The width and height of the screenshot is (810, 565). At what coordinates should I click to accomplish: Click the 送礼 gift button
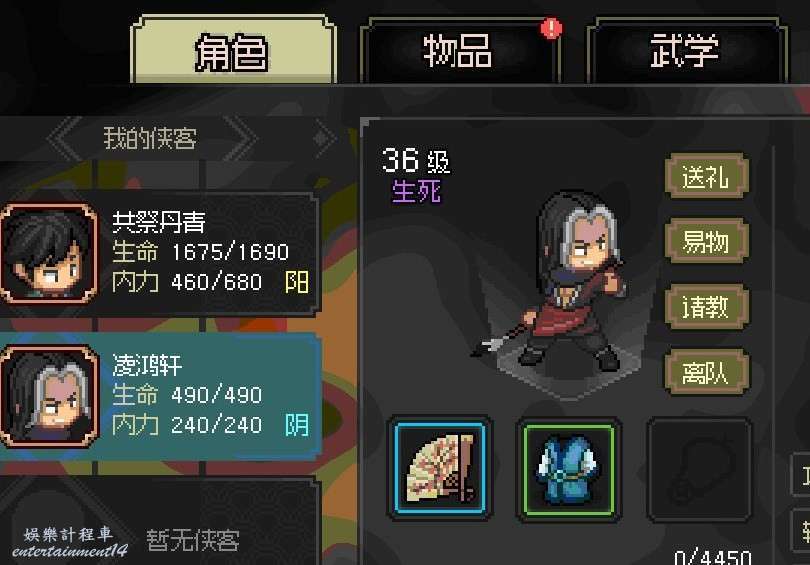click(707, 176)
